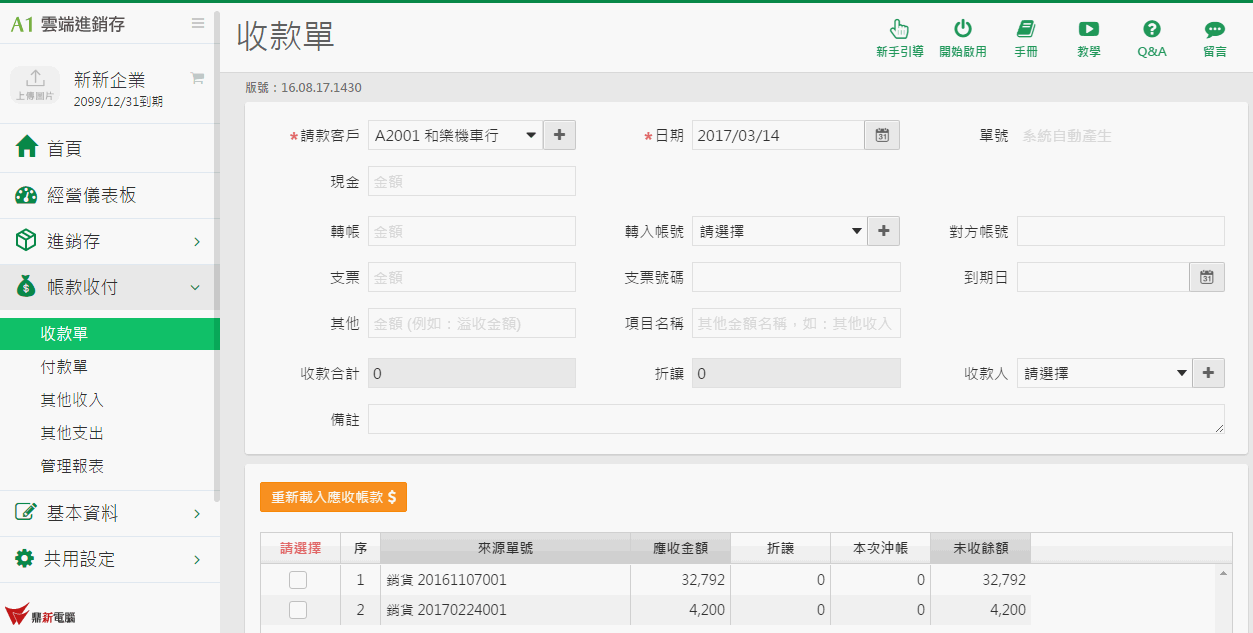Open the 收款人 dropdown
This screenshot has height=633, width=1253.
pyautogui.click(x=1104, y=373)
